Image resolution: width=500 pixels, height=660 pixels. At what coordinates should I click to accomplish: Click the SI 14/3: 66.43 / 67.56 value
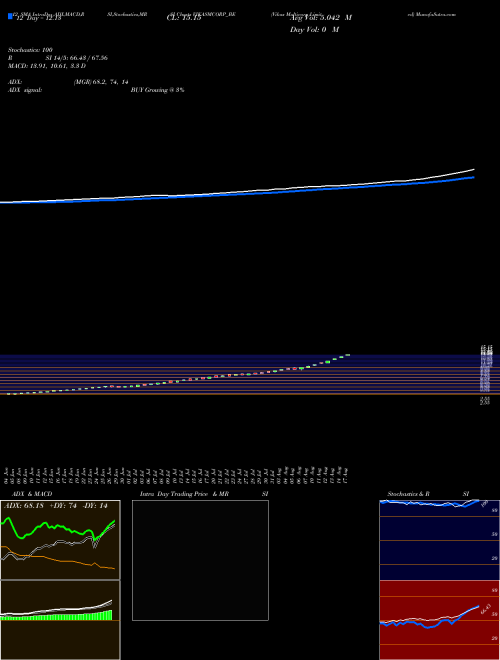tap(77, 58)
